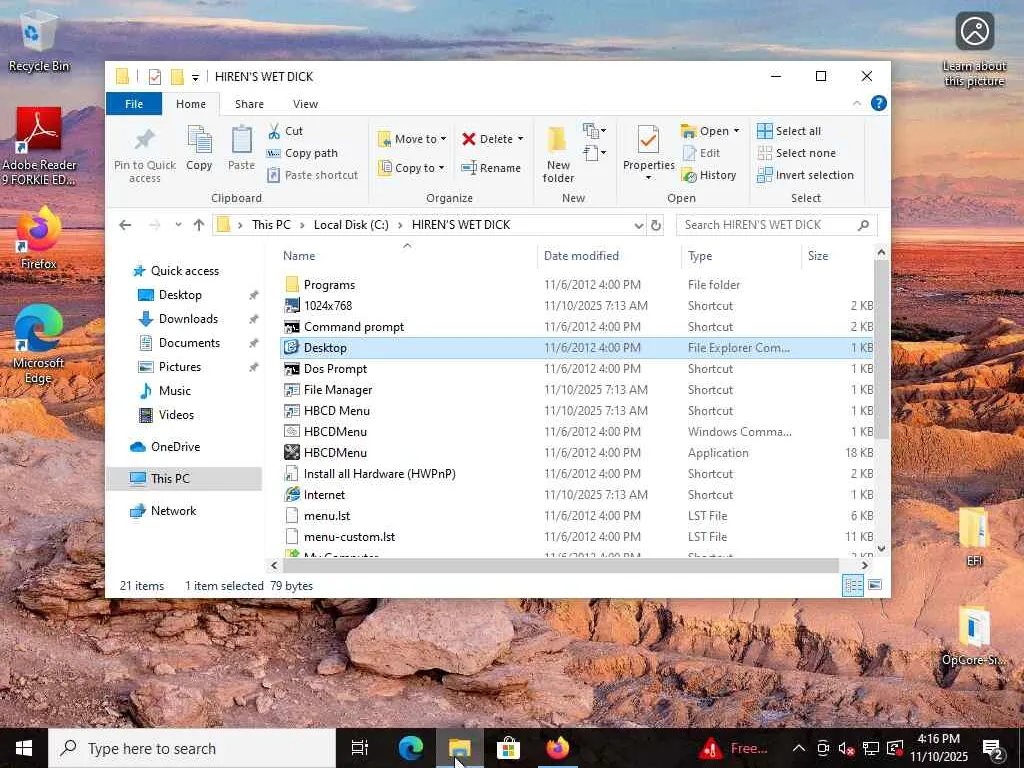Sort by Date modified column header
Image resolution: width=1024 pixels, height=768 pixels.
pos(581,256)
